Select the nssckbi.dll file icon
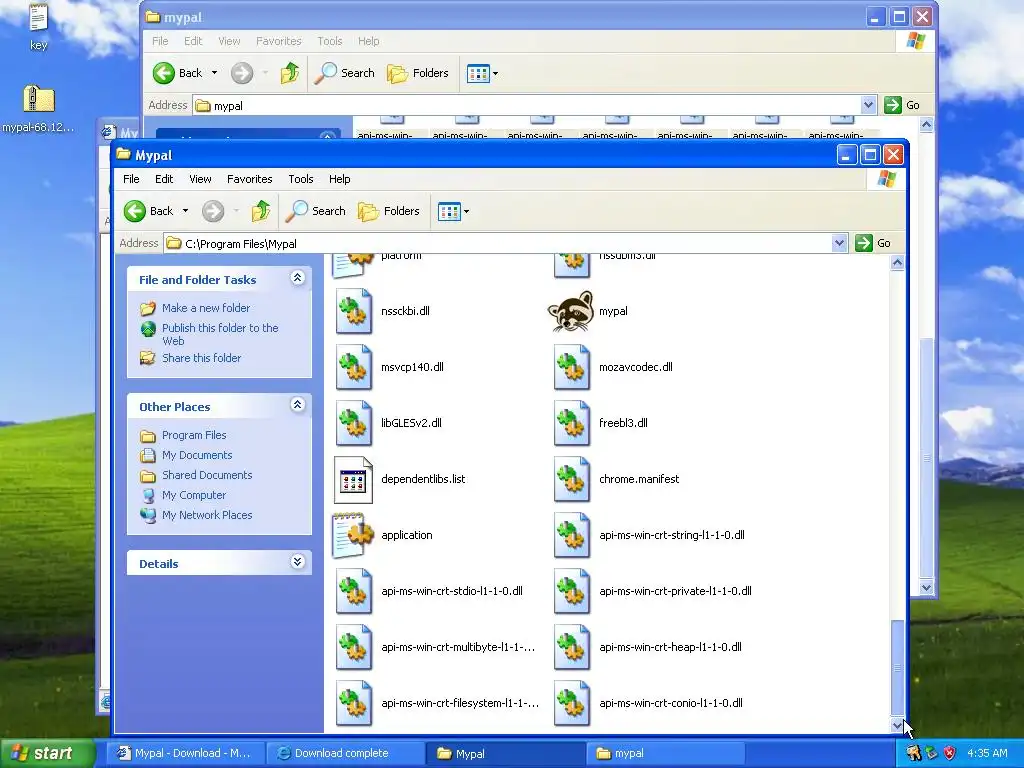 point(353,312)
